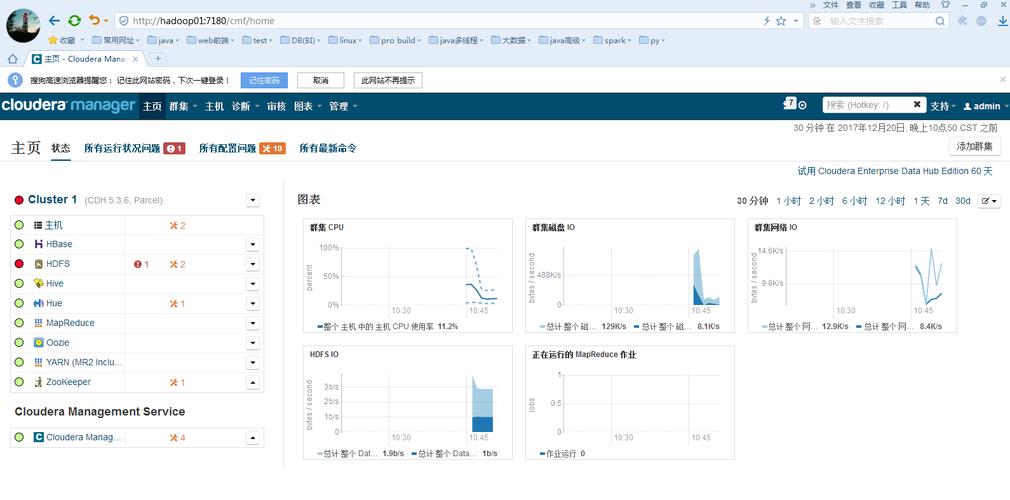Open the Hue actions dropdown
This screenshot has width=1010, height=500.
pos(253,303)
